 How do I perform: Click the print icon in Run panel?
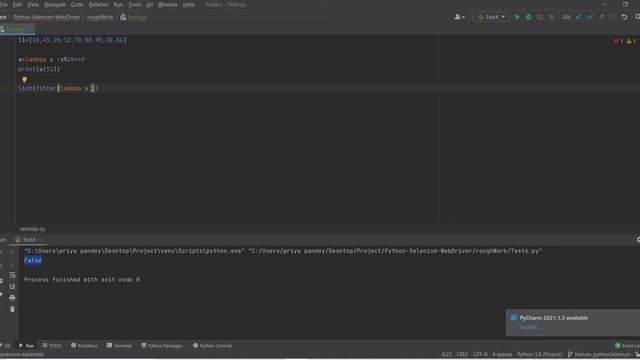coord(12,298)
